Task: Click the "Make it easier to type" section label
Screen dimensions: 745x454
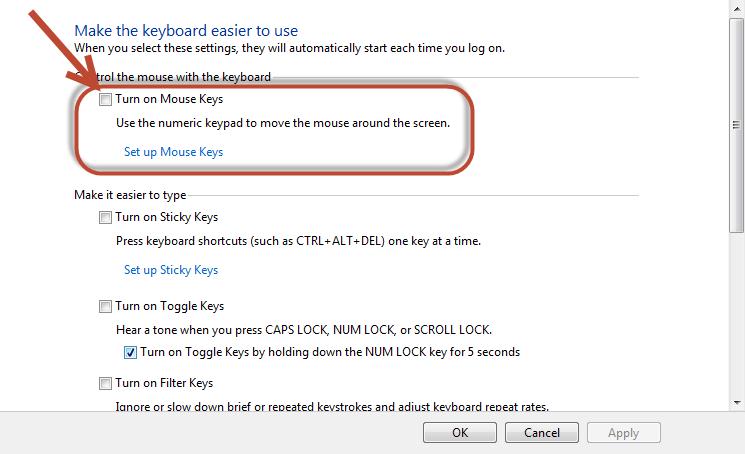Action: tap(130, 194)
